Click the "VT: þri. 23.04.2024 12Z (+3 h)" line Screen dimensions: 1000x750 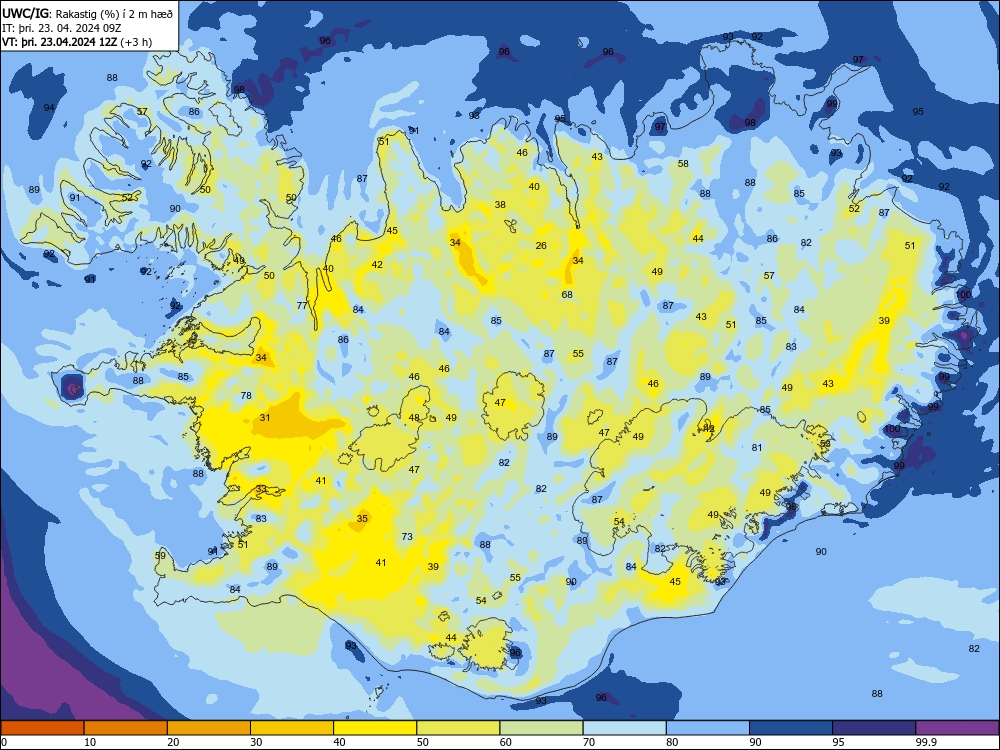click(x=77, y=42)
